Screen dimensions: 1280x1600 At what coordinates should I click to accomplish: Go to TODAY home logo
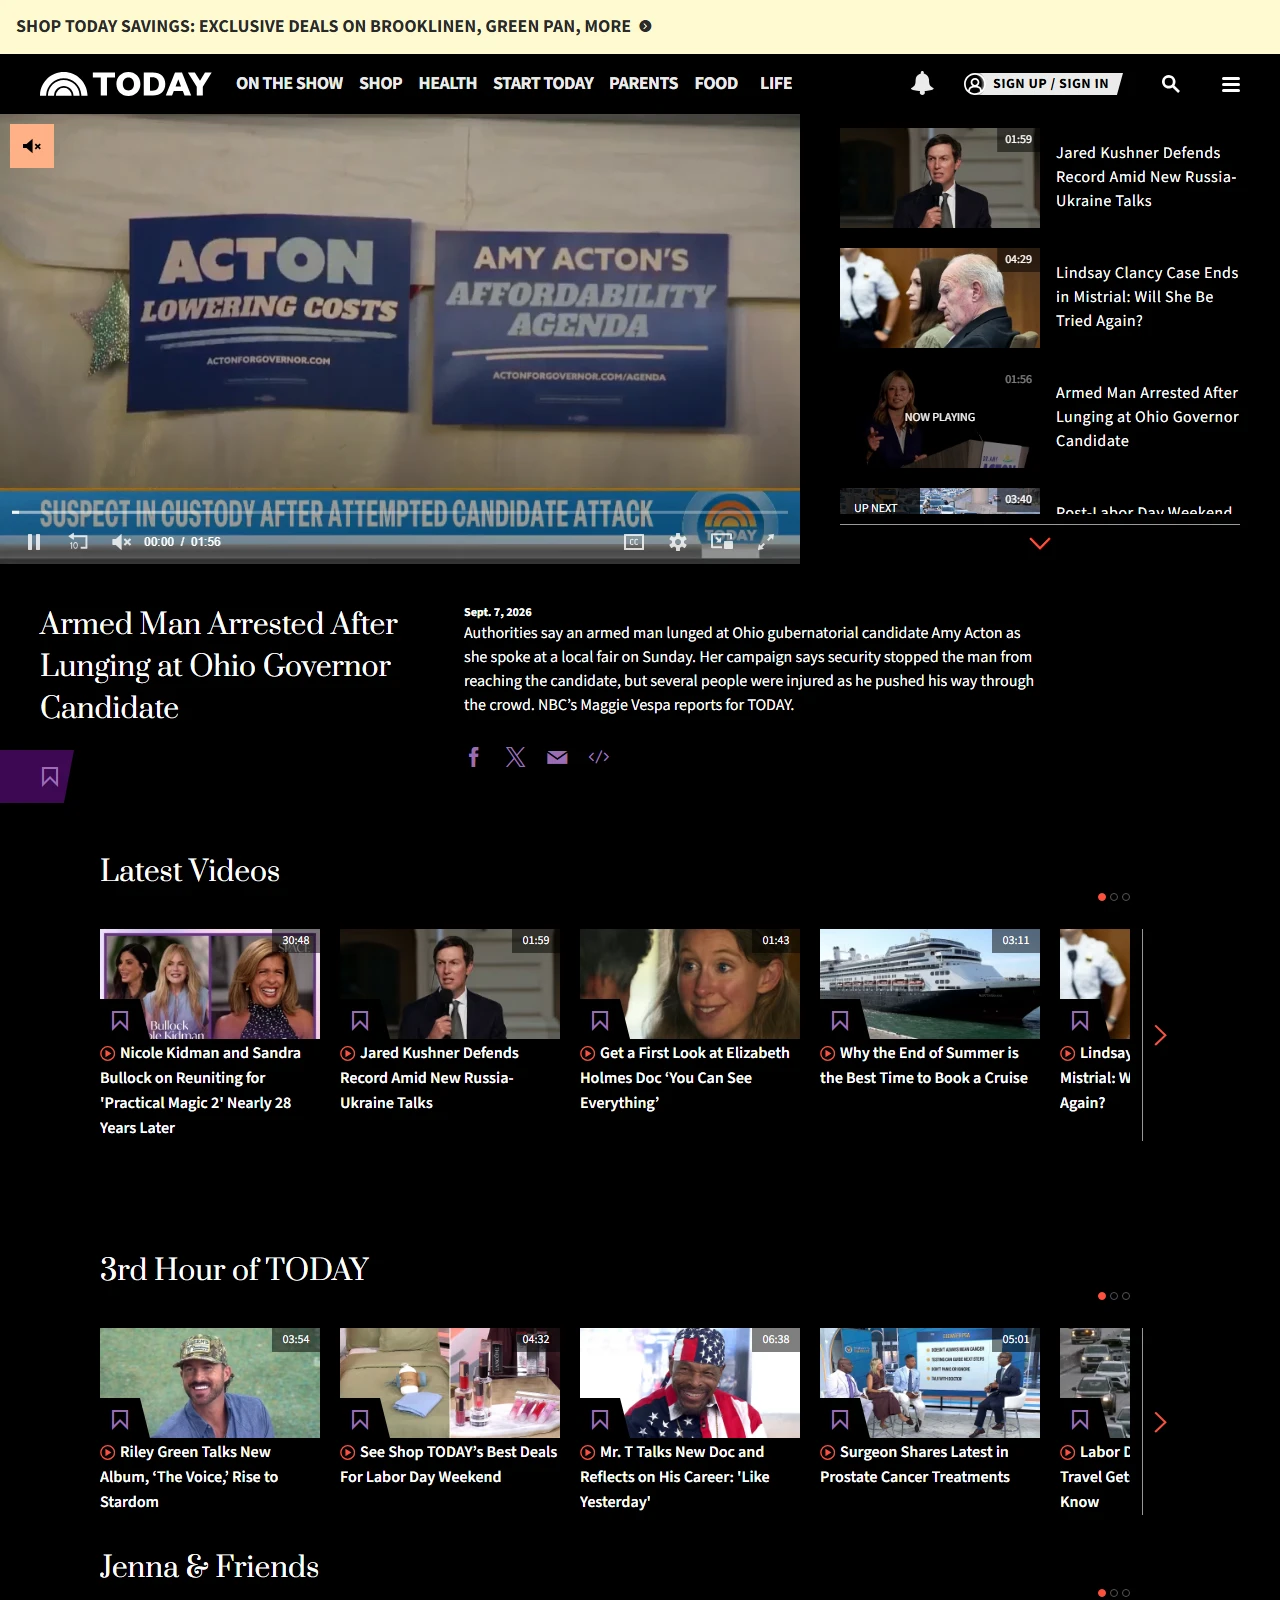click(125, 84)
